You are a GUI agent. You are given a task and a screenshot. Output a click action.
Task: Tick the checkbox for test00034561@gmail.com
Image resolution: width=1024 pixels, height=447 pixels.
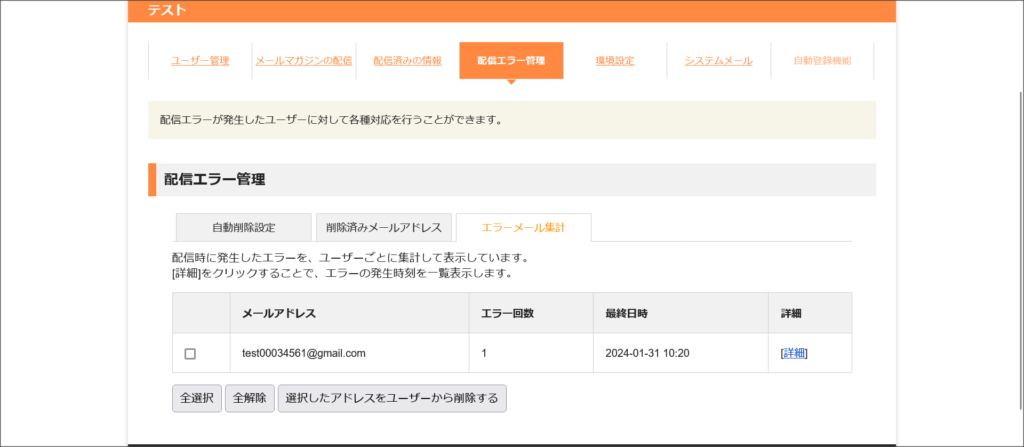pyautogui.click(x=190, y=354)
